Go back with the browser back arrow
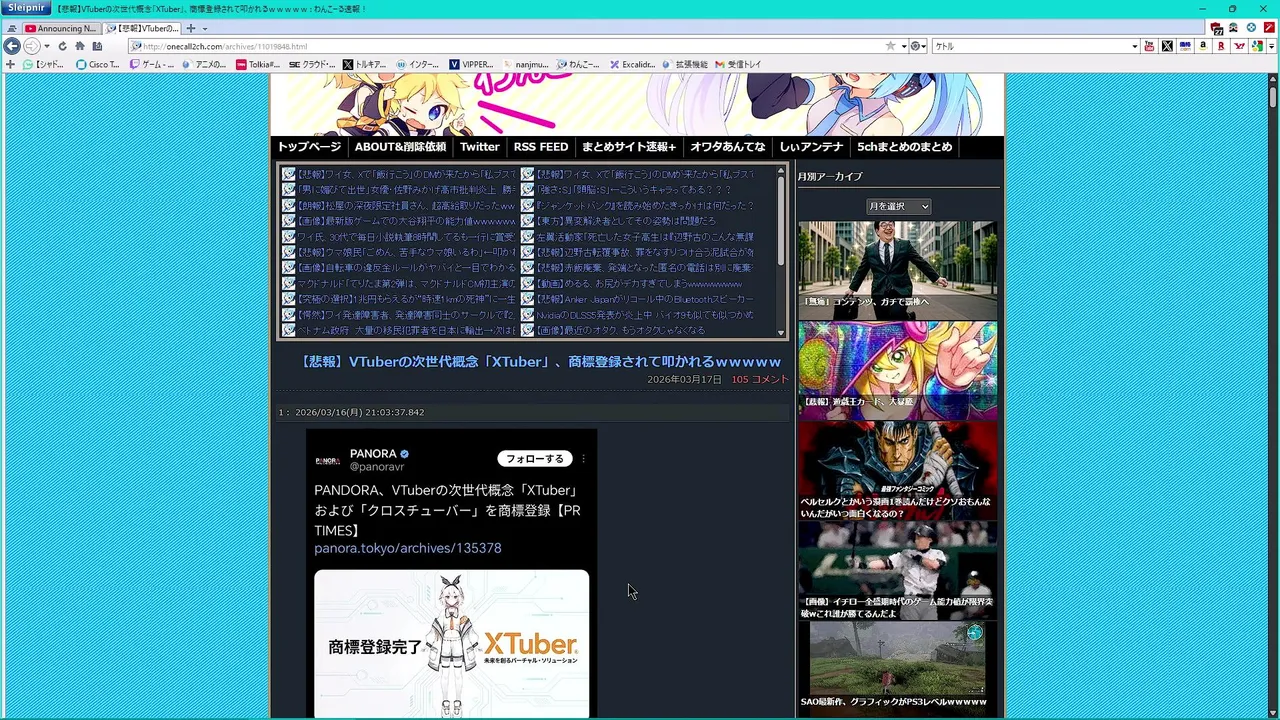1280x720 pixels. point(12,46)
